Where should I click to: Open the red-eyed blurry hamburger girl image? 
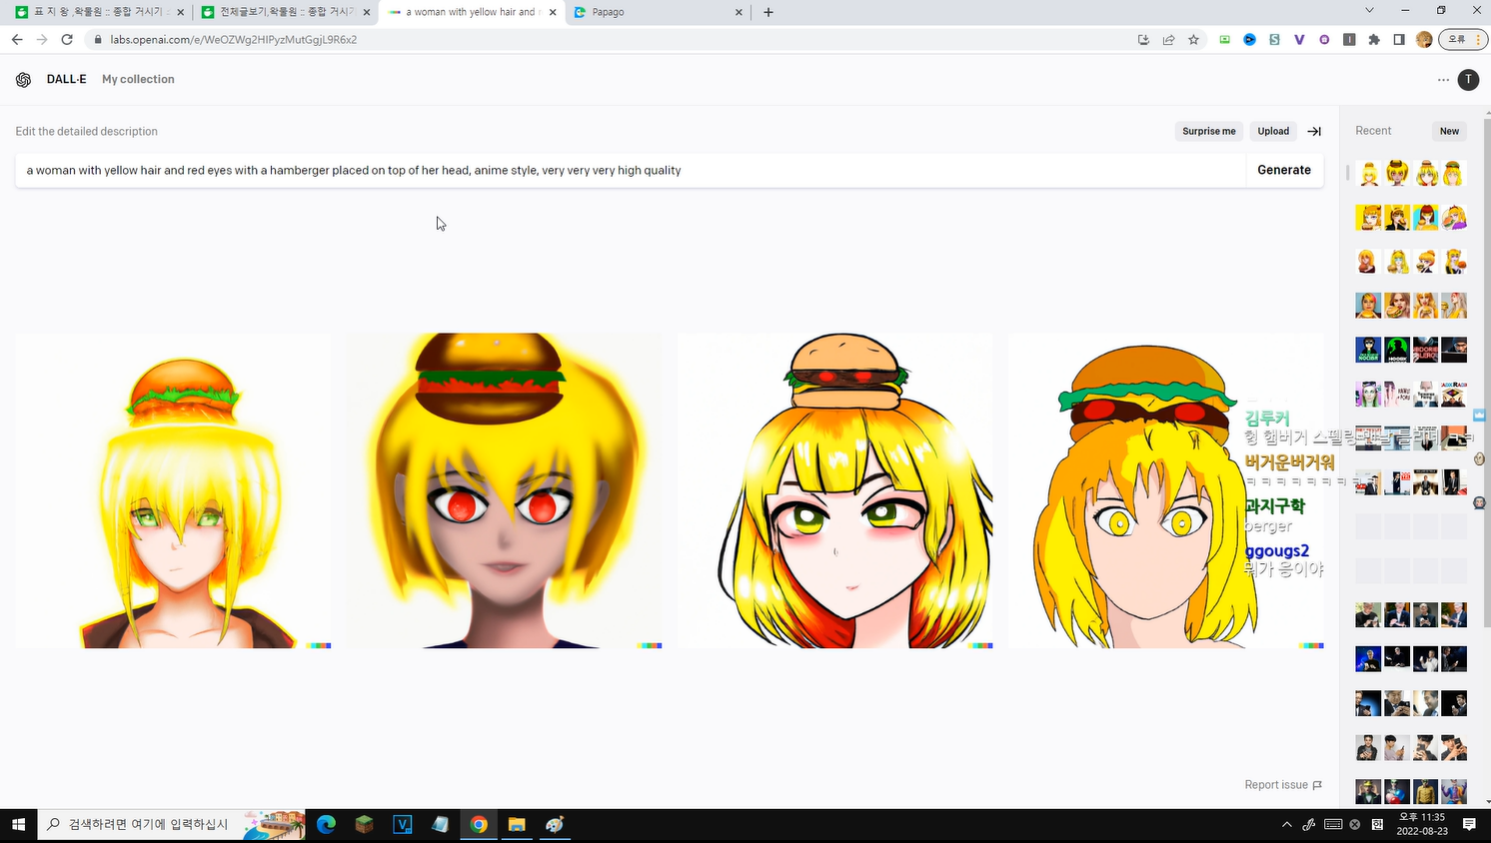504,491
